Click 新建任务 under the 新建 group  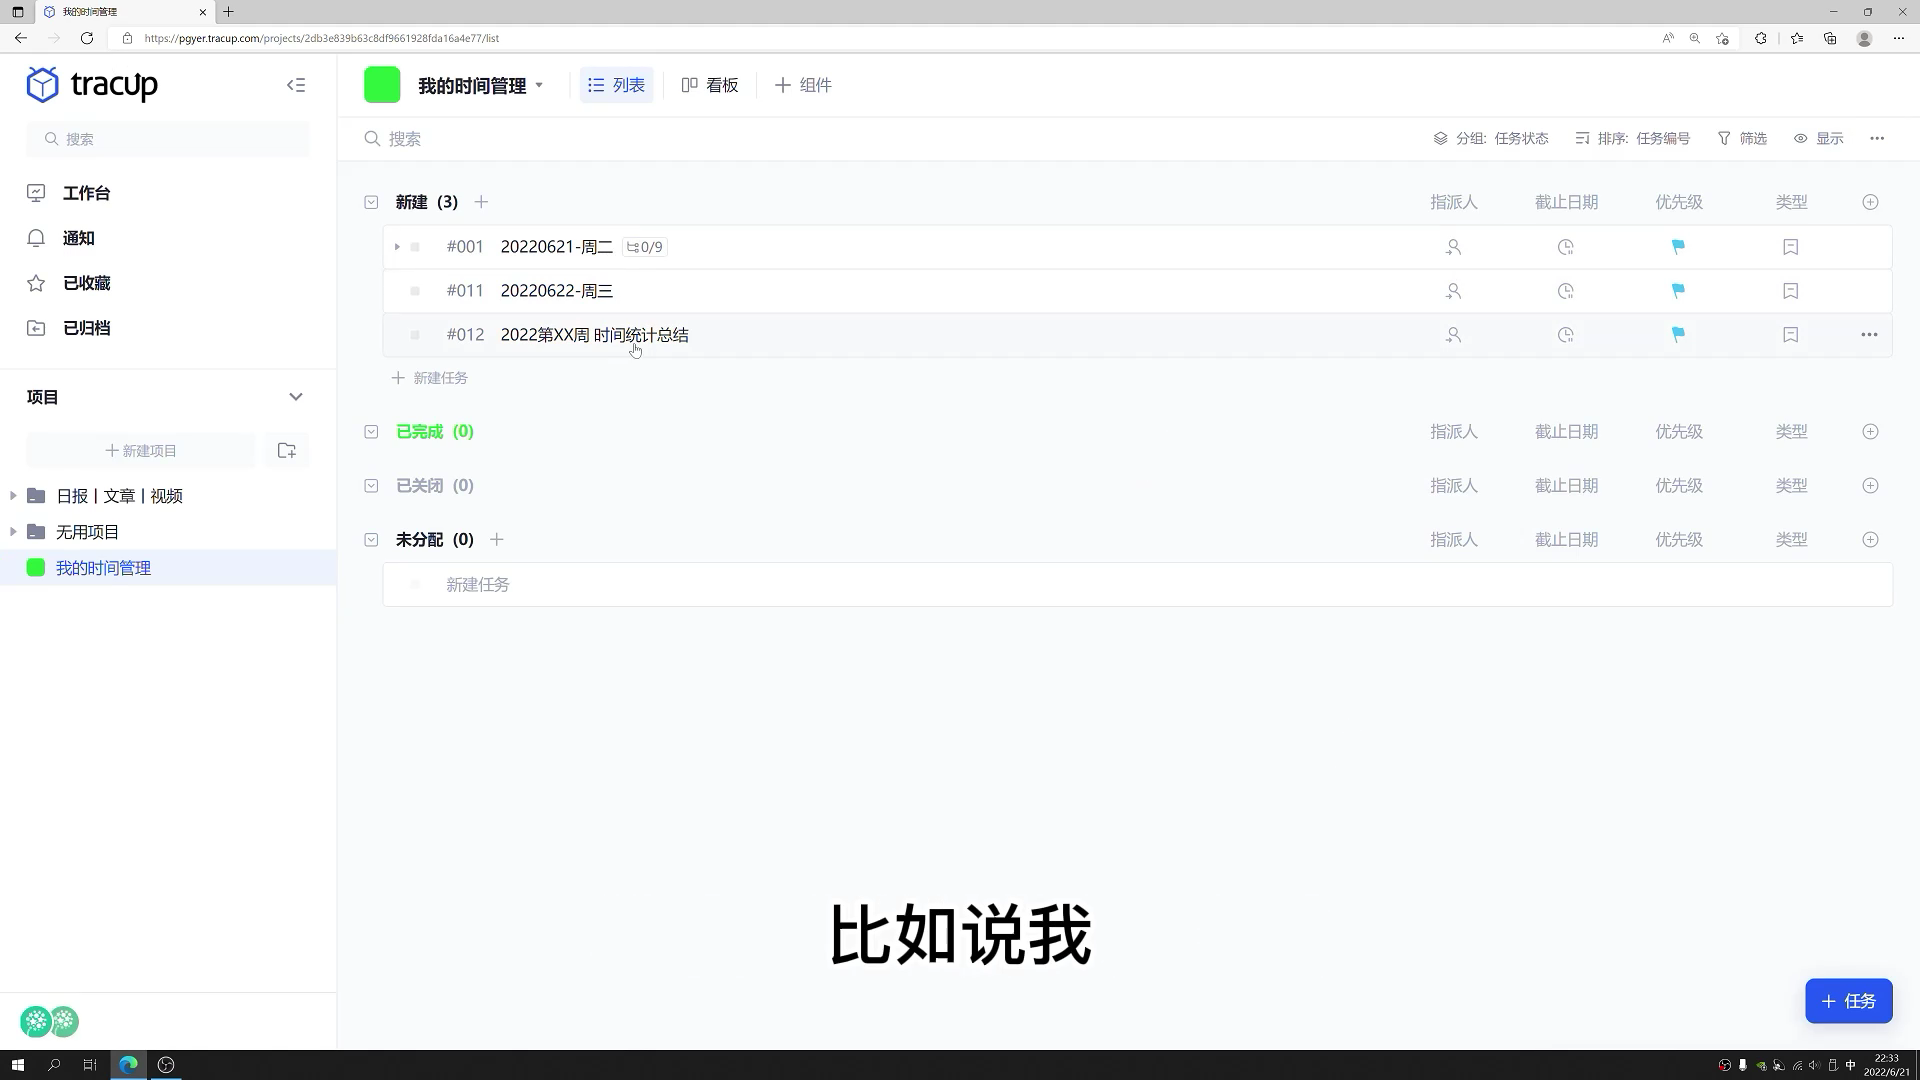click(x=429, y=377)
